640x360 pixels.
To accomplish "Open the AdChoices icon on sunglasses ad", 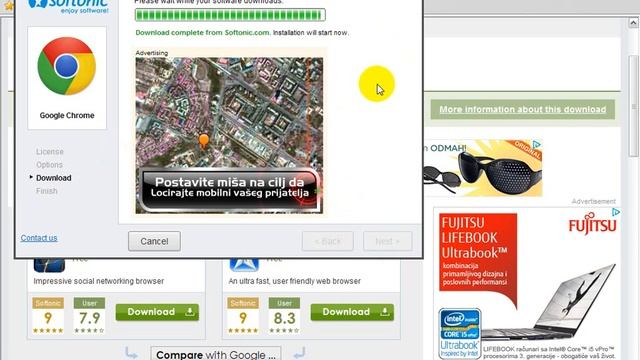I will tap(537, 144).
